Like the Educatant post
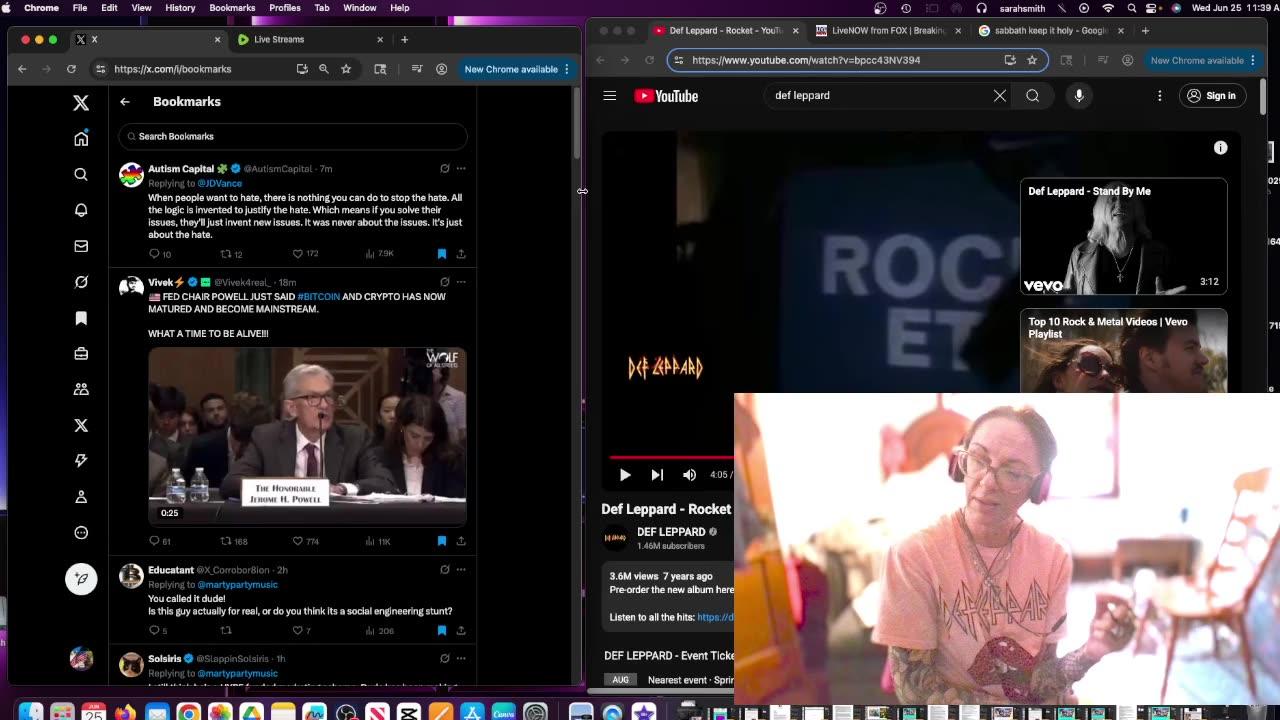 [297, 631]
